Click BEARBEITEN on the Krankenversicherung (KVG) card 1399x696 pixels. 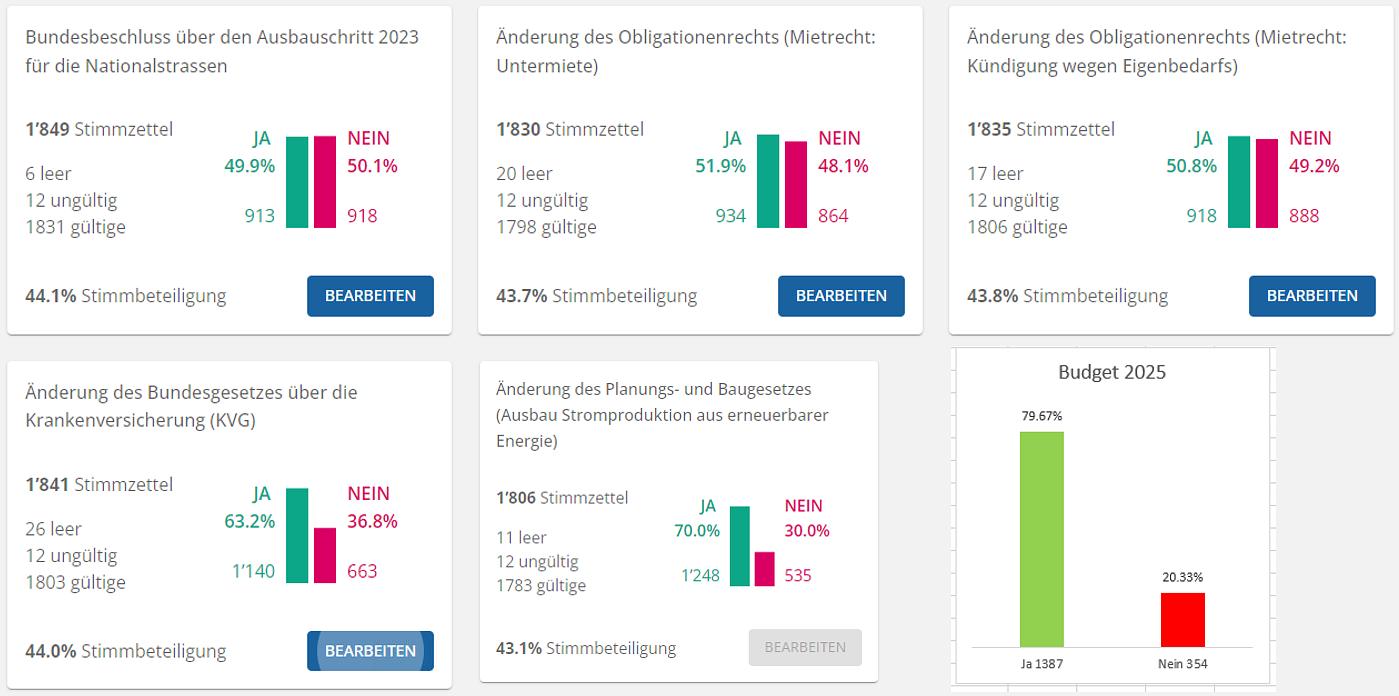(370, 651)
